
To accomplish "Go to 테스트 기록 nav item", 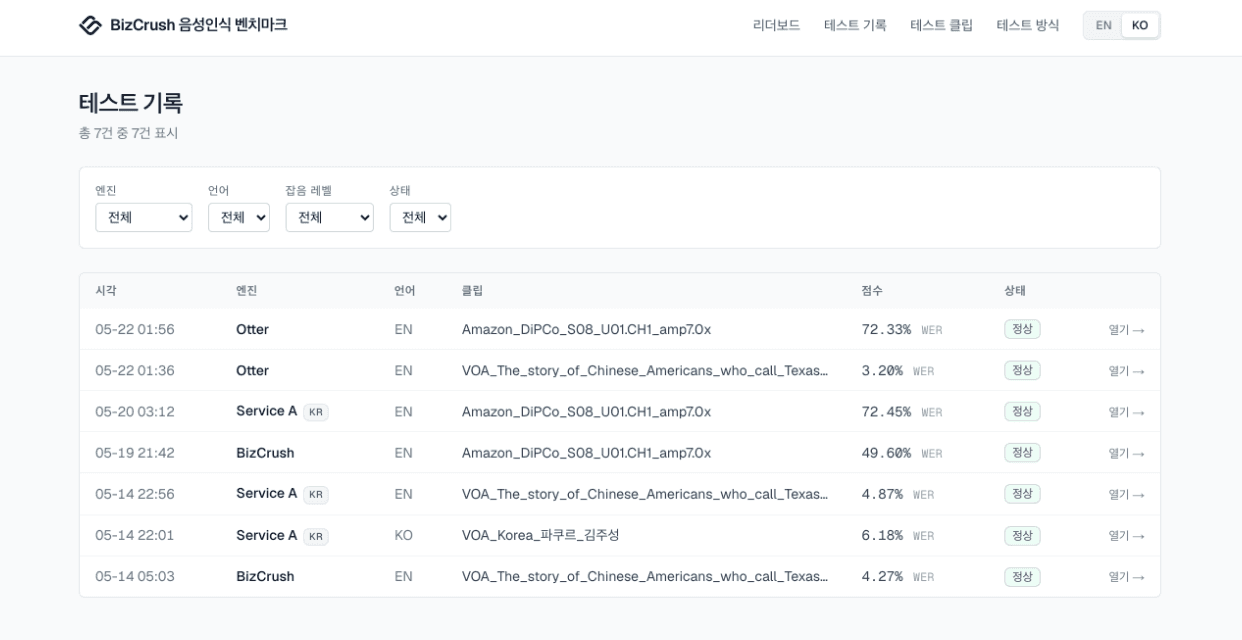I will 855,25.
